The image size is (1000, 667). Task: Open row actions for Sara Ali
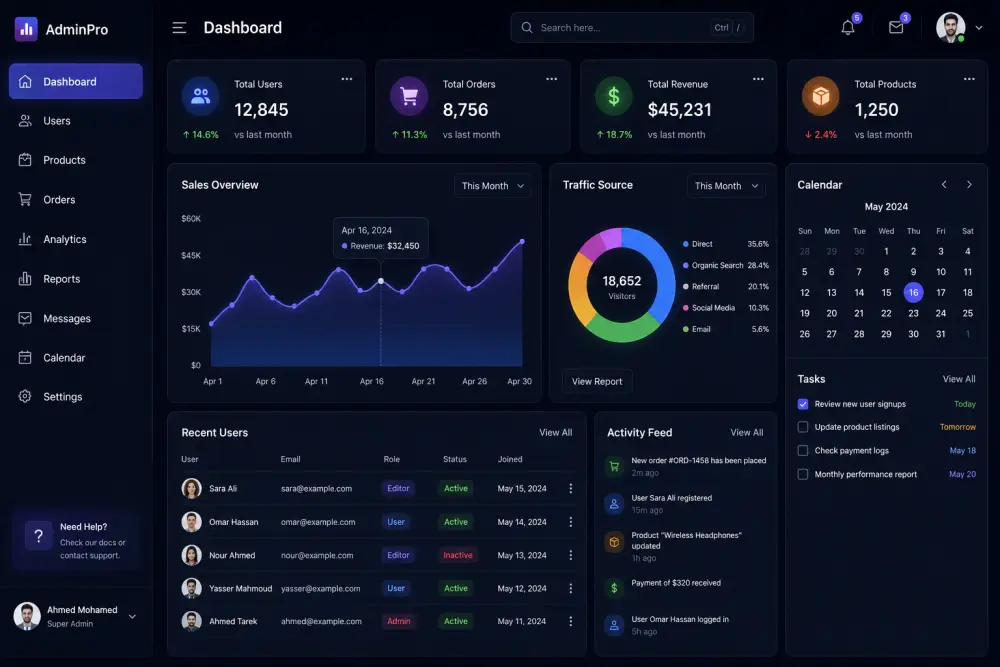coord(571,488)
